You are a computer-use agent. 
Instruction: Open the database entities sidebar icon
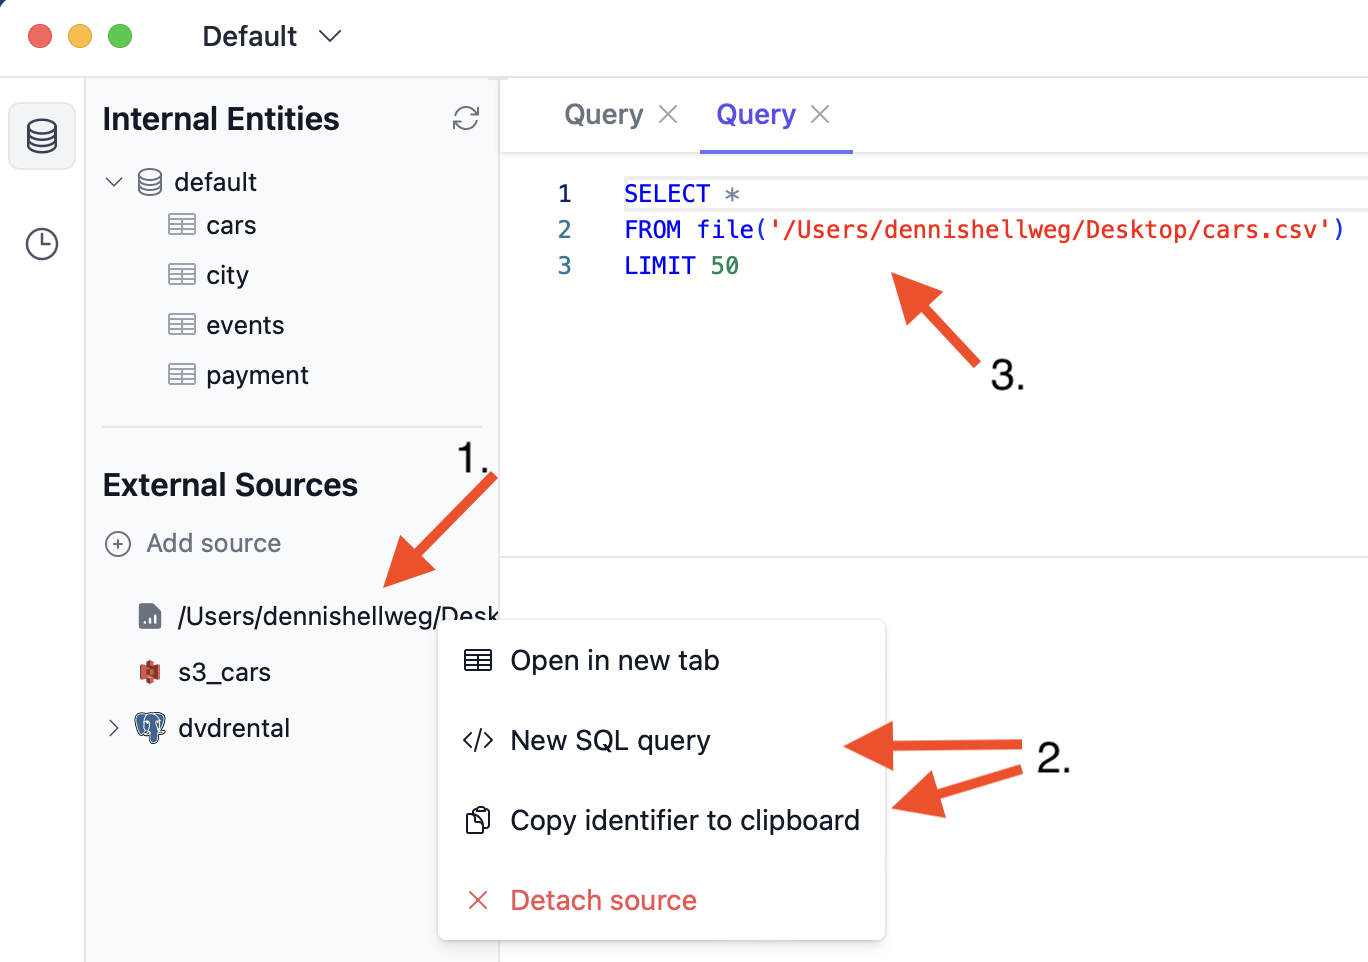[x=42, y=136]
